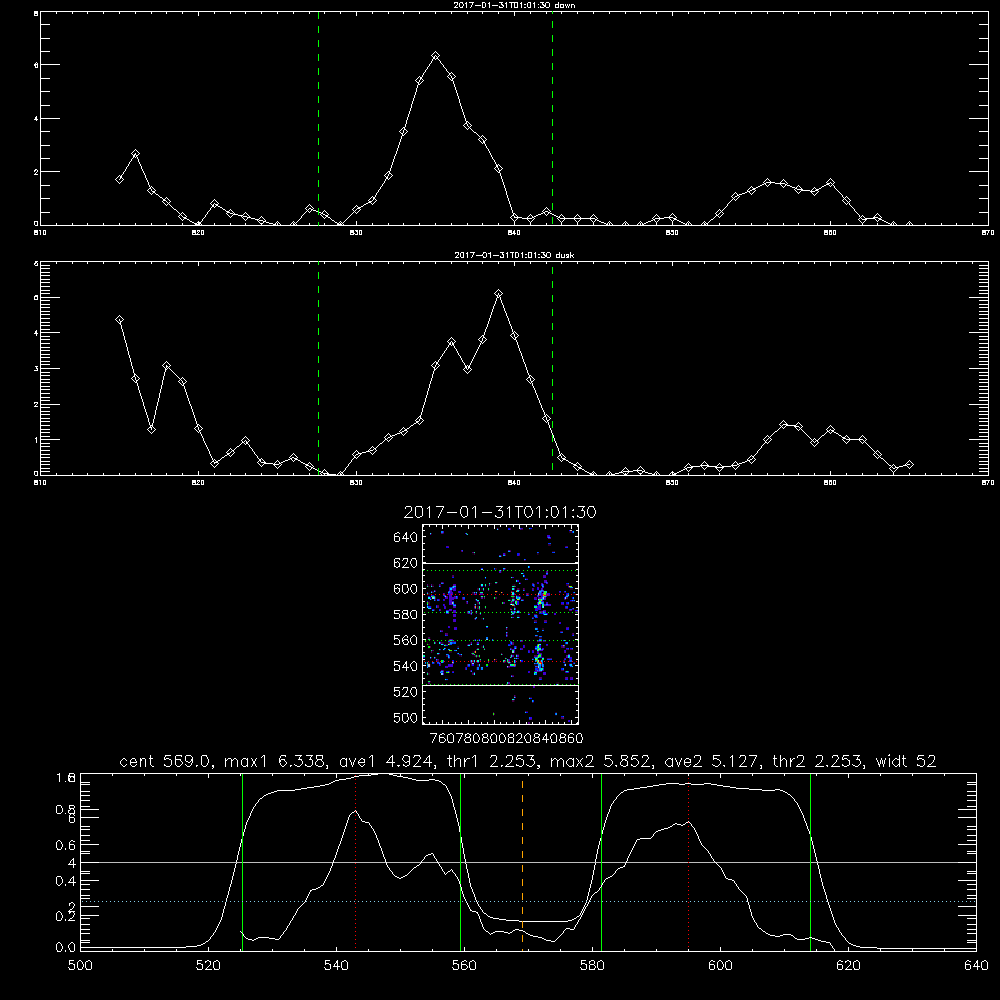This screenshot has height=1000, width=1000.
Task: Click the '520' label on spectrogram y-axis
Action: pos(406,692)
